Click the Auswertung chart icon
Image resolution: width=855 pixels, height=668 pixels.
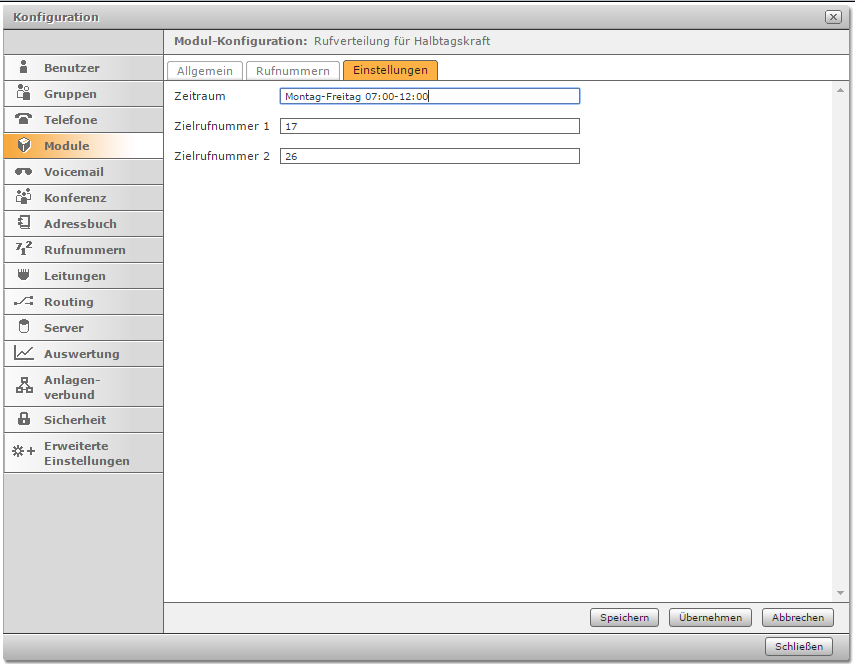click(24, 354)
